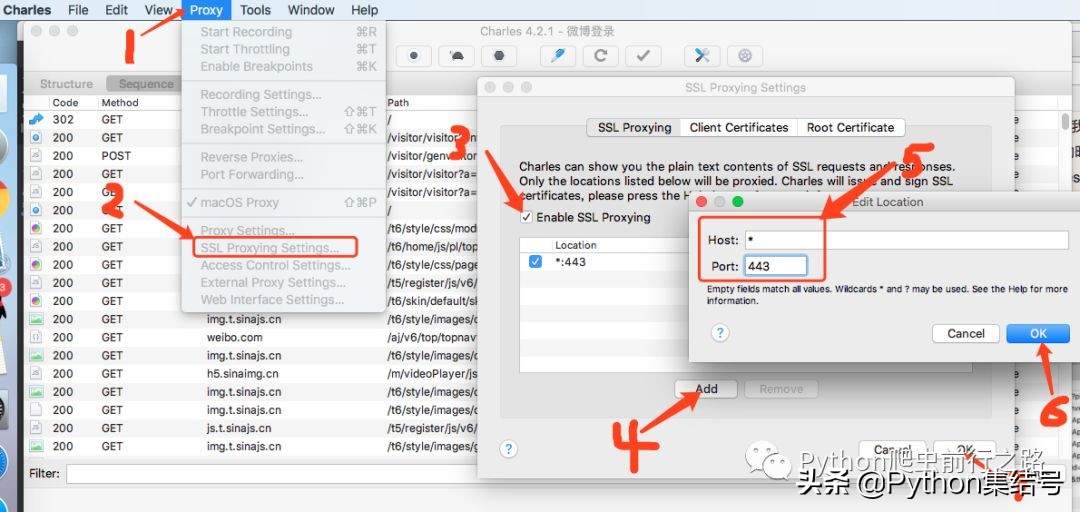Sort by the Code column header
Image resolution: width=1080 pixels, height=512 pixels.
[x=65, y=103]
